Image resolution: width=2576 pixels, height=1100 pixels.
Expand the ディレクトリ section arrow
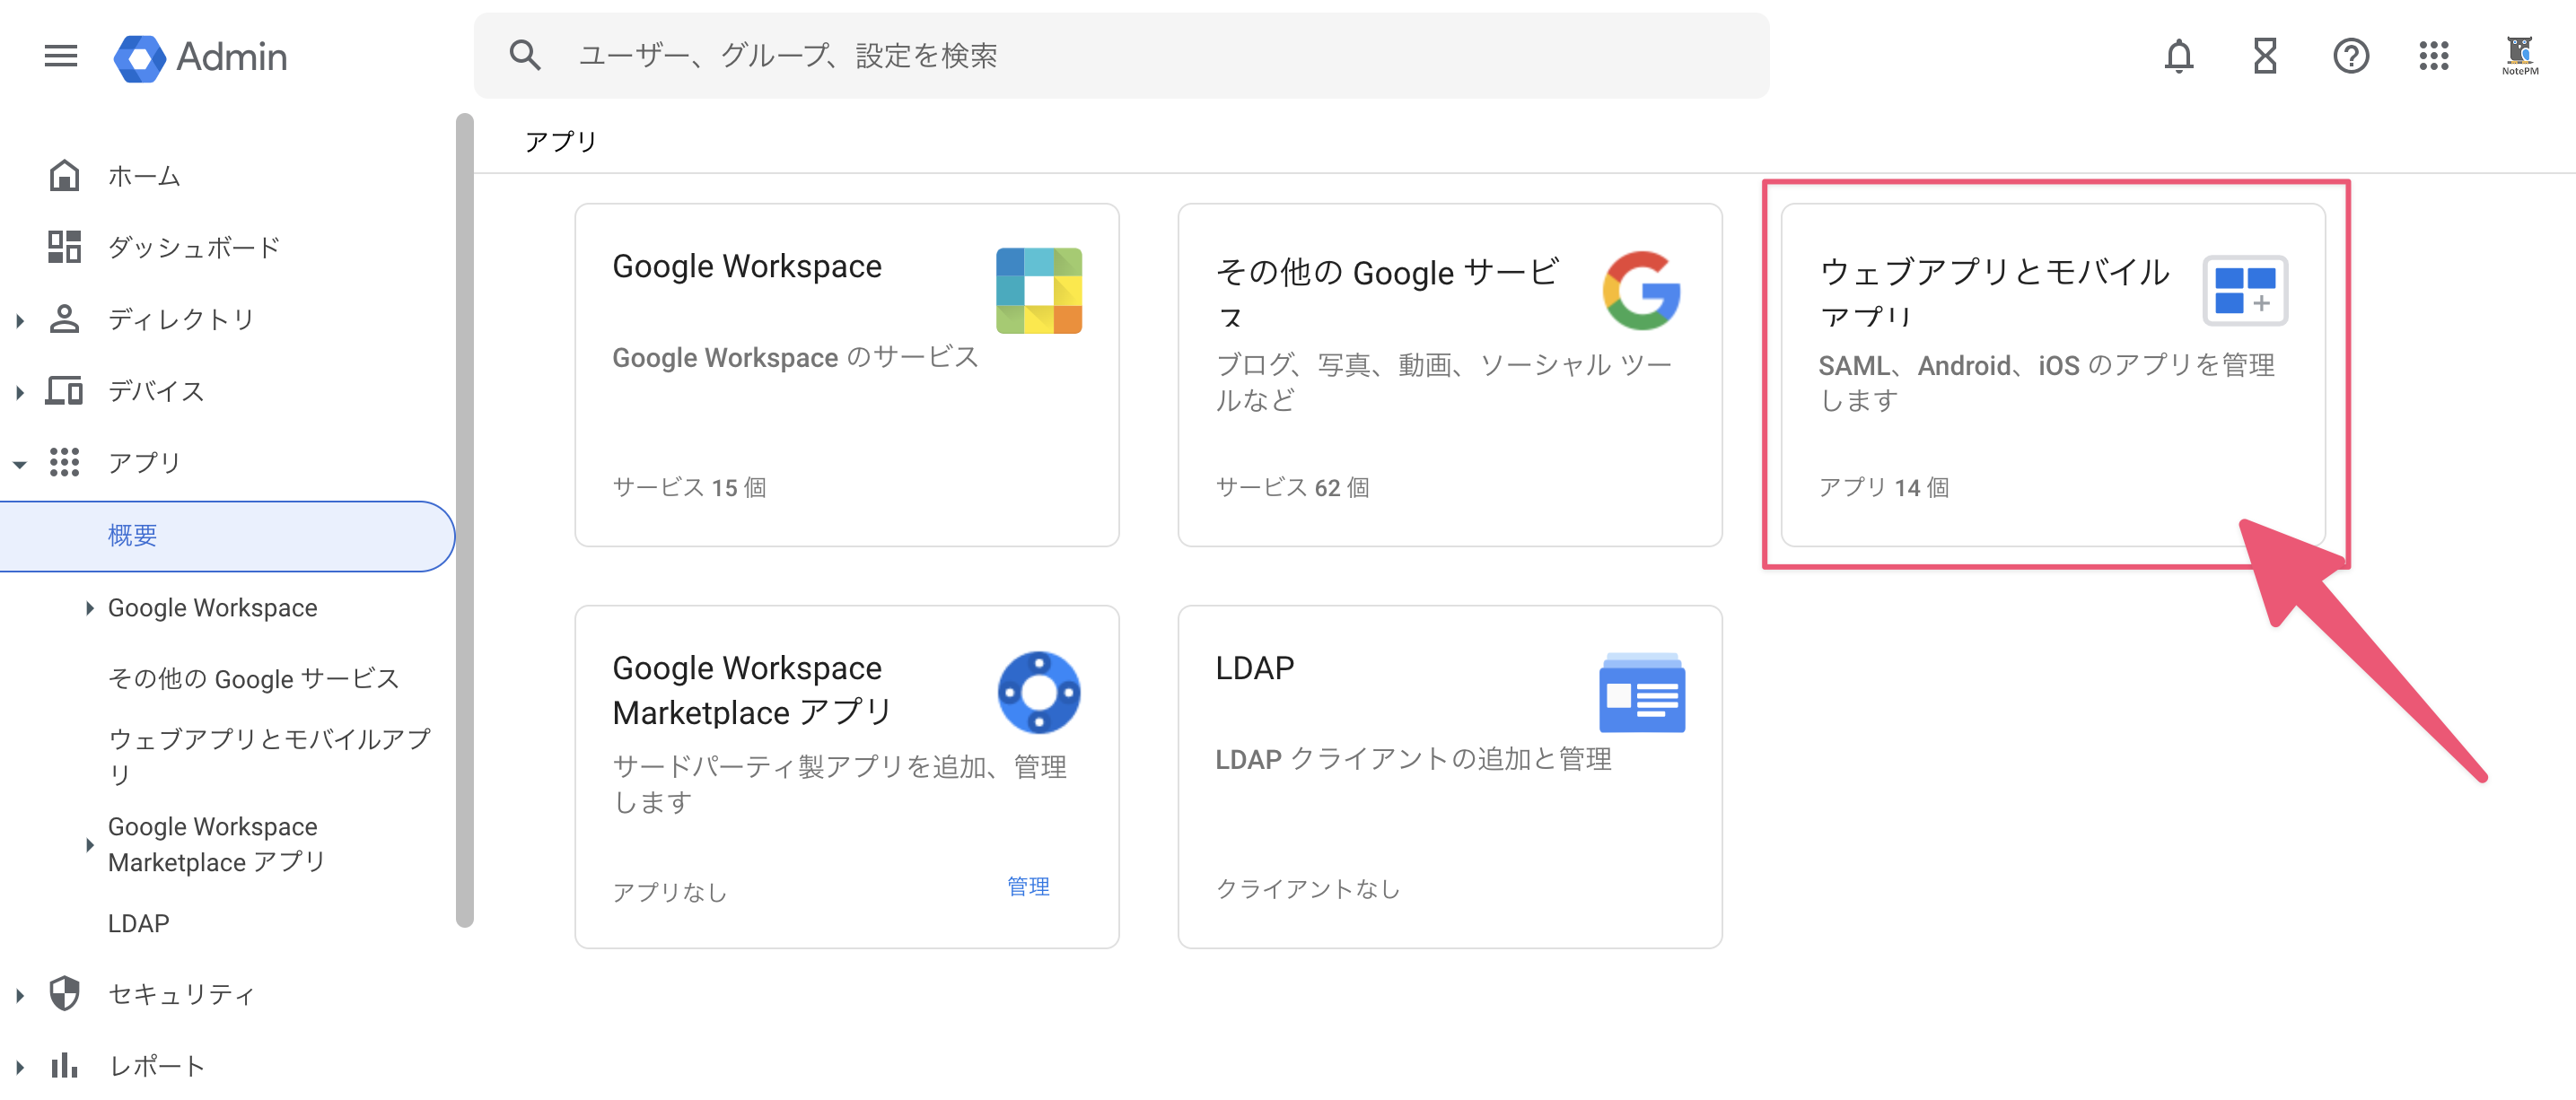(20, 320)
